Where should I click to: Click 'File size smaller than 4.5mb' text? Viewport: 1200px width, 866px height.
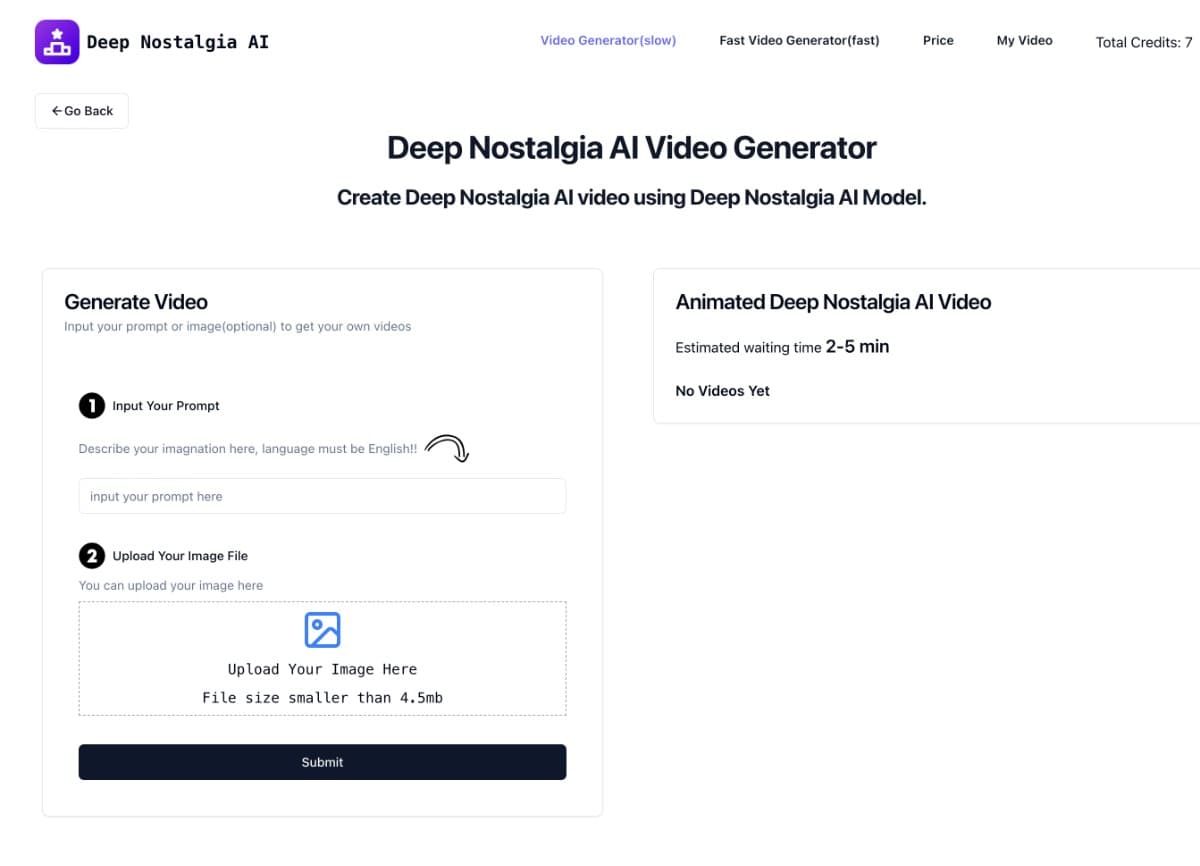click(322, 698)
